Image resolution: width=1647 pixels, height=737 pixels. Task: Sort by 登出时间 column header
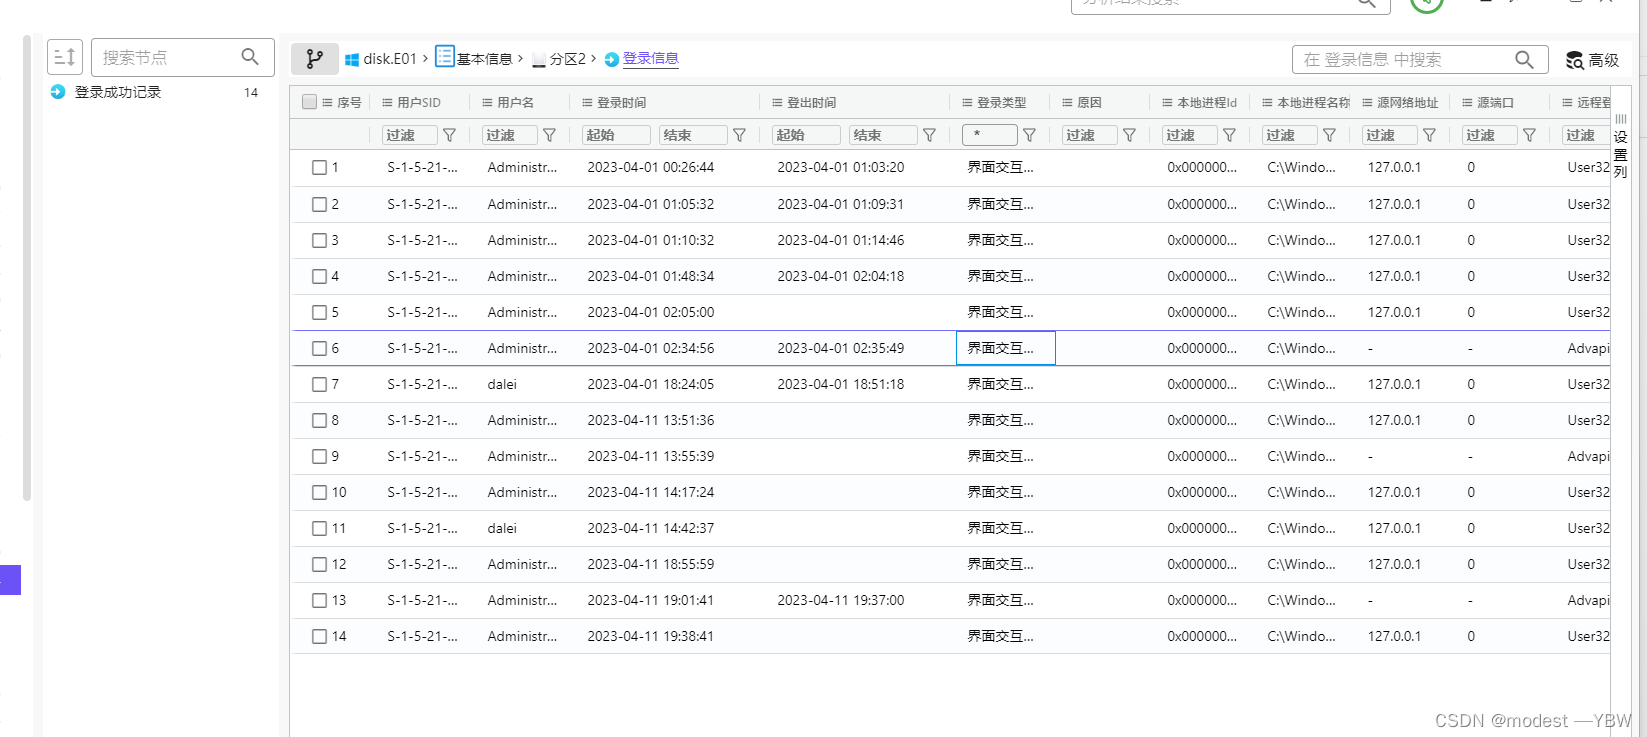(811, 103)
